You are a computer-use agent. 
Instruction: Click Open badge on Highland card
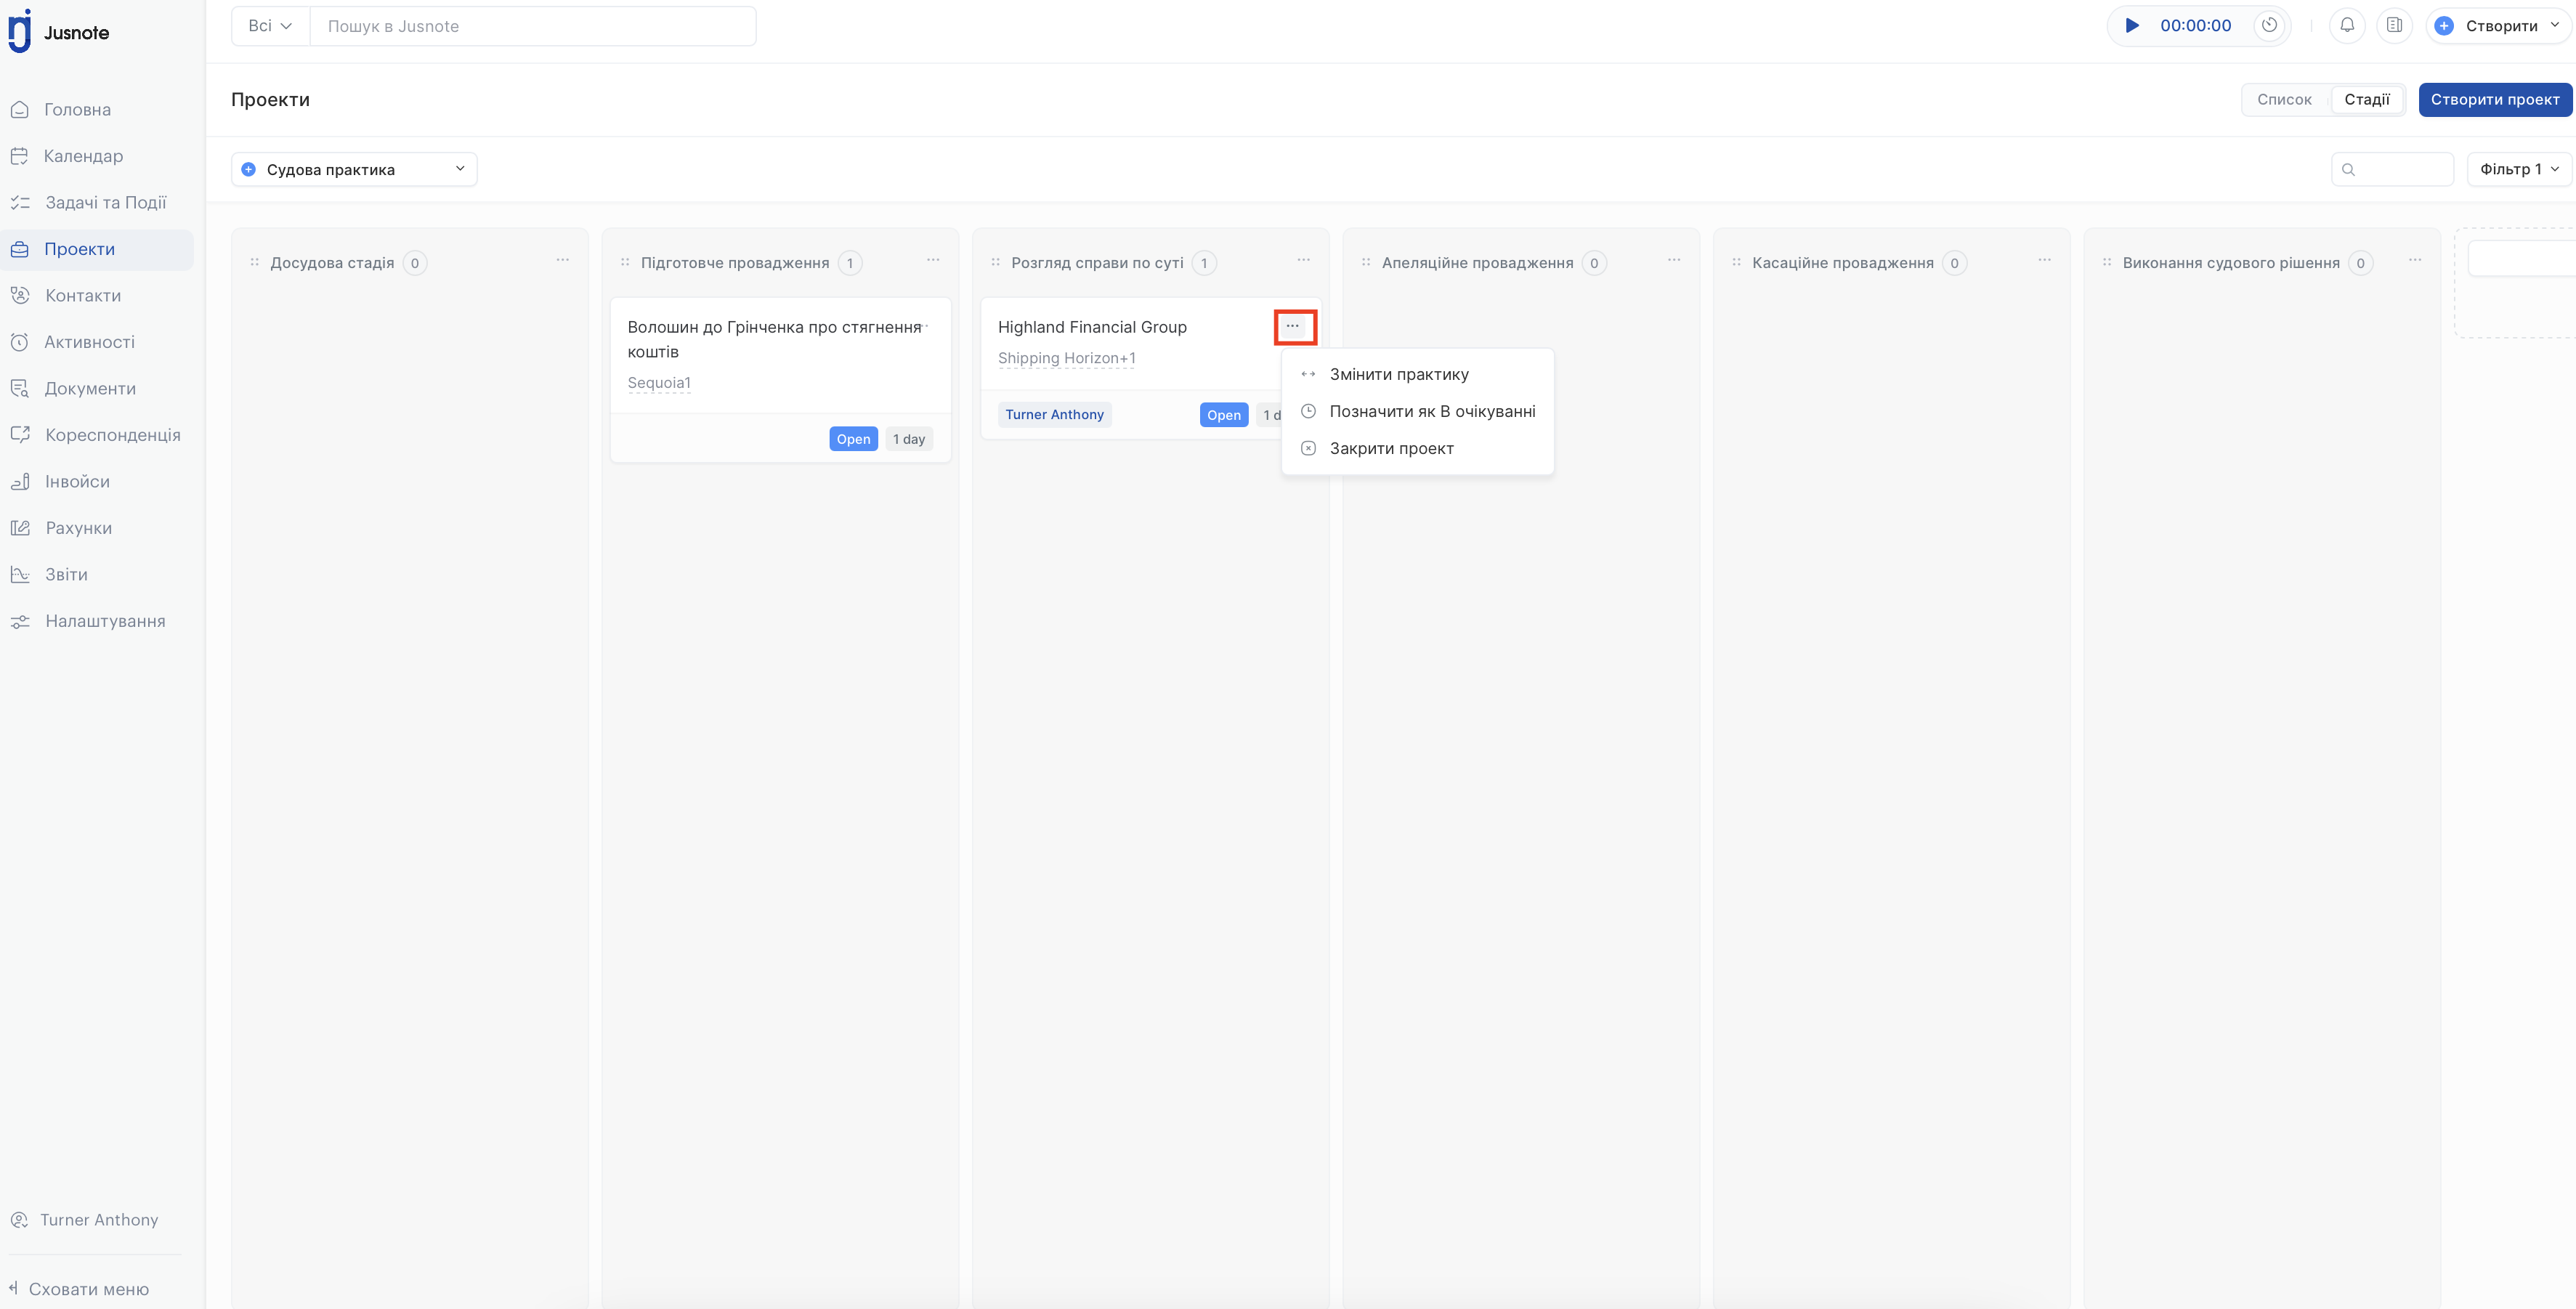coord(1223,415)
